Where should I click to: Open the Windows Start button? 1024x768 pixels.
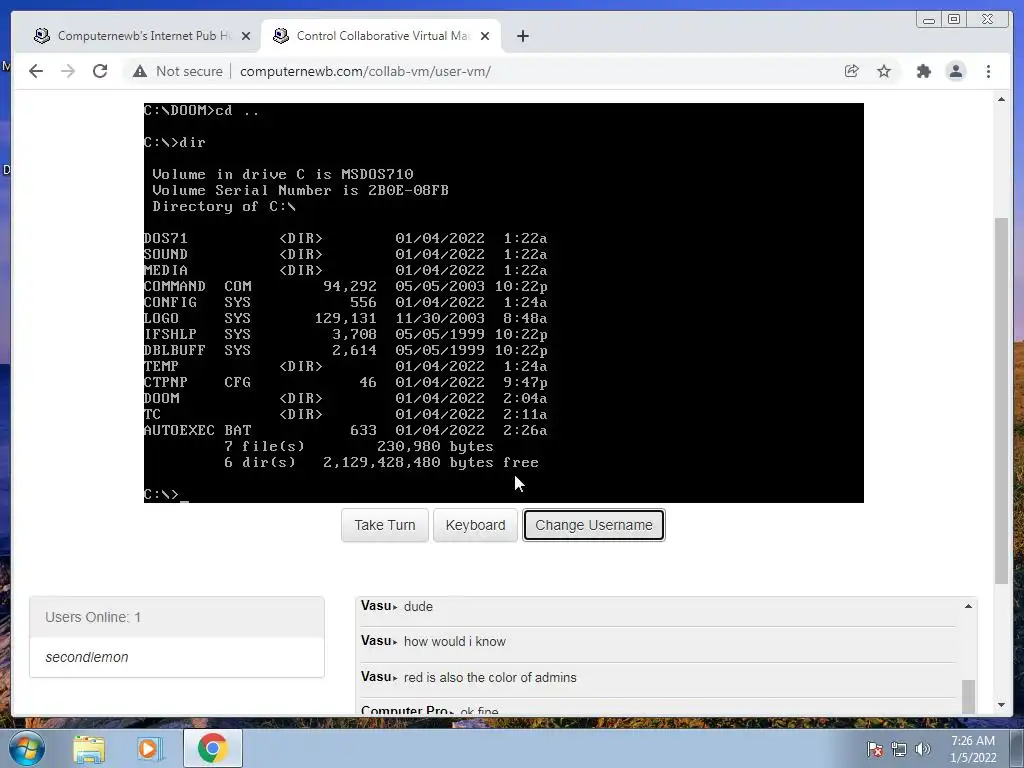pos(26,748)
